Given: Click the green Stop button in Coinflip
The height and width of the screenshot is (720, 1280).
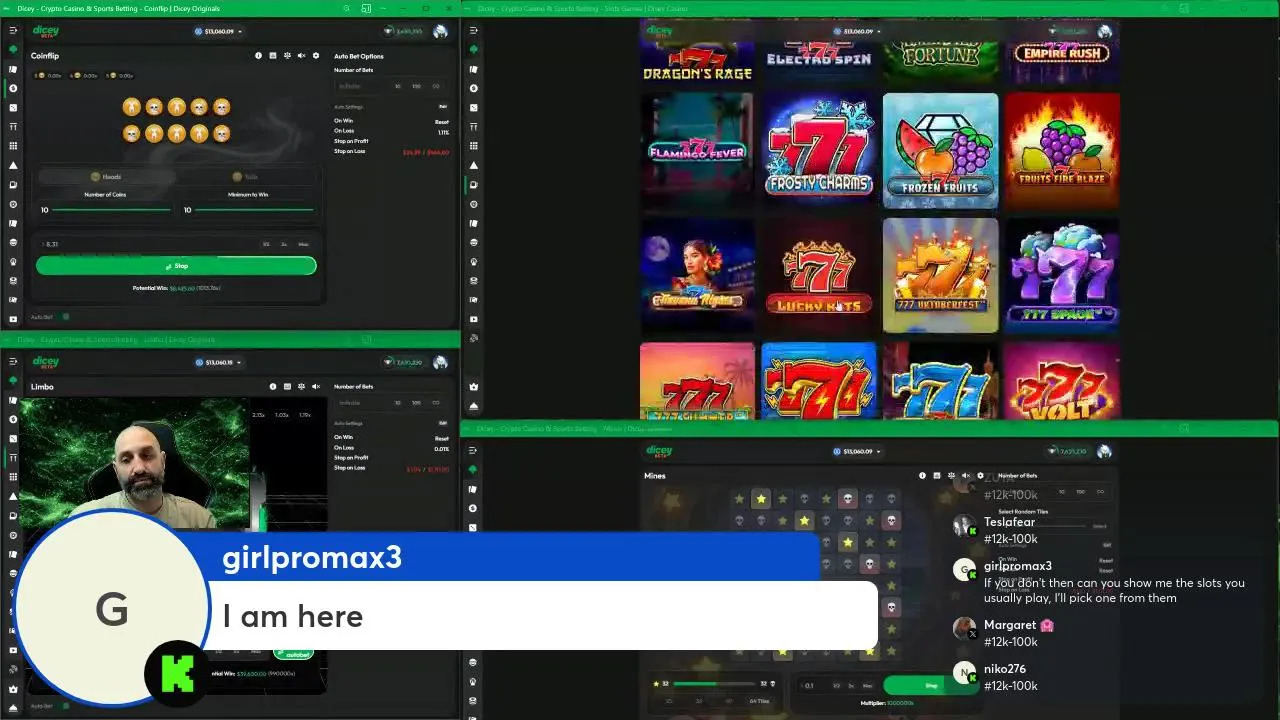Looking at the screenshot, I should pyautogui.click(x=176, y=266).
